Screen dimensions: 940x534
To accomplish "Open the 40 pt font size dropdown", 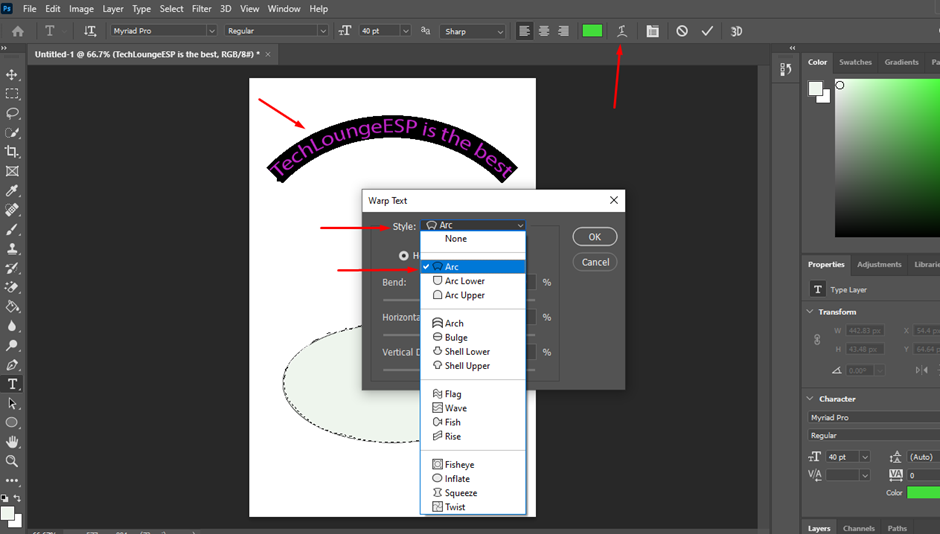I will pos(406,31).
